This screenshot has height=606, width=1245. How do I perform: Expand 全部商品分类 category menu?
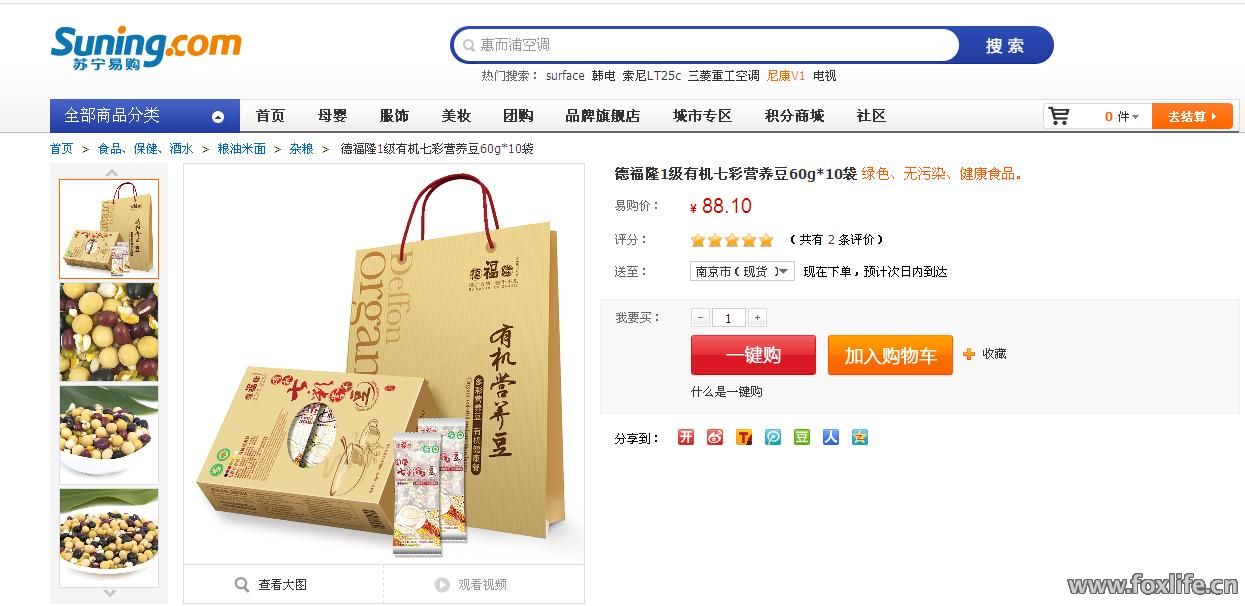coord(145,116)
